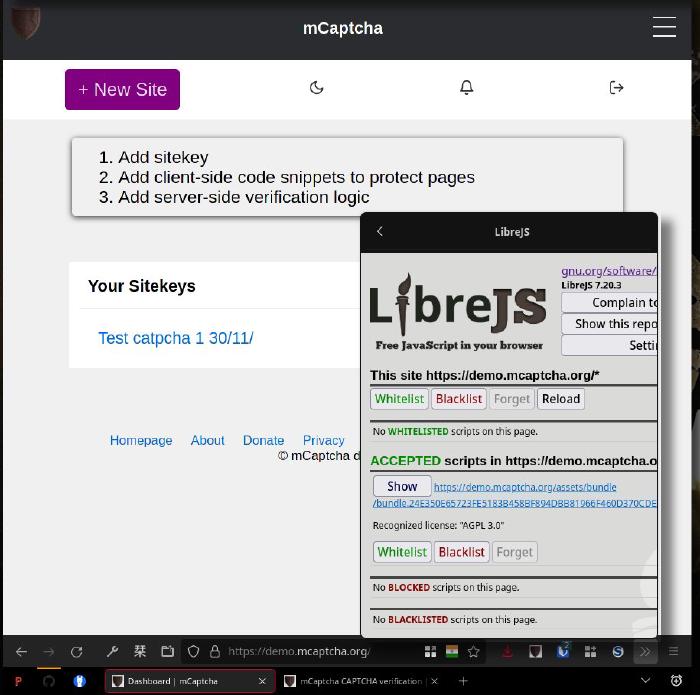The width and height of the screenshot is (700, 695).
Task: Click the folder icon in browser toolbar
Action: [167, 652]
